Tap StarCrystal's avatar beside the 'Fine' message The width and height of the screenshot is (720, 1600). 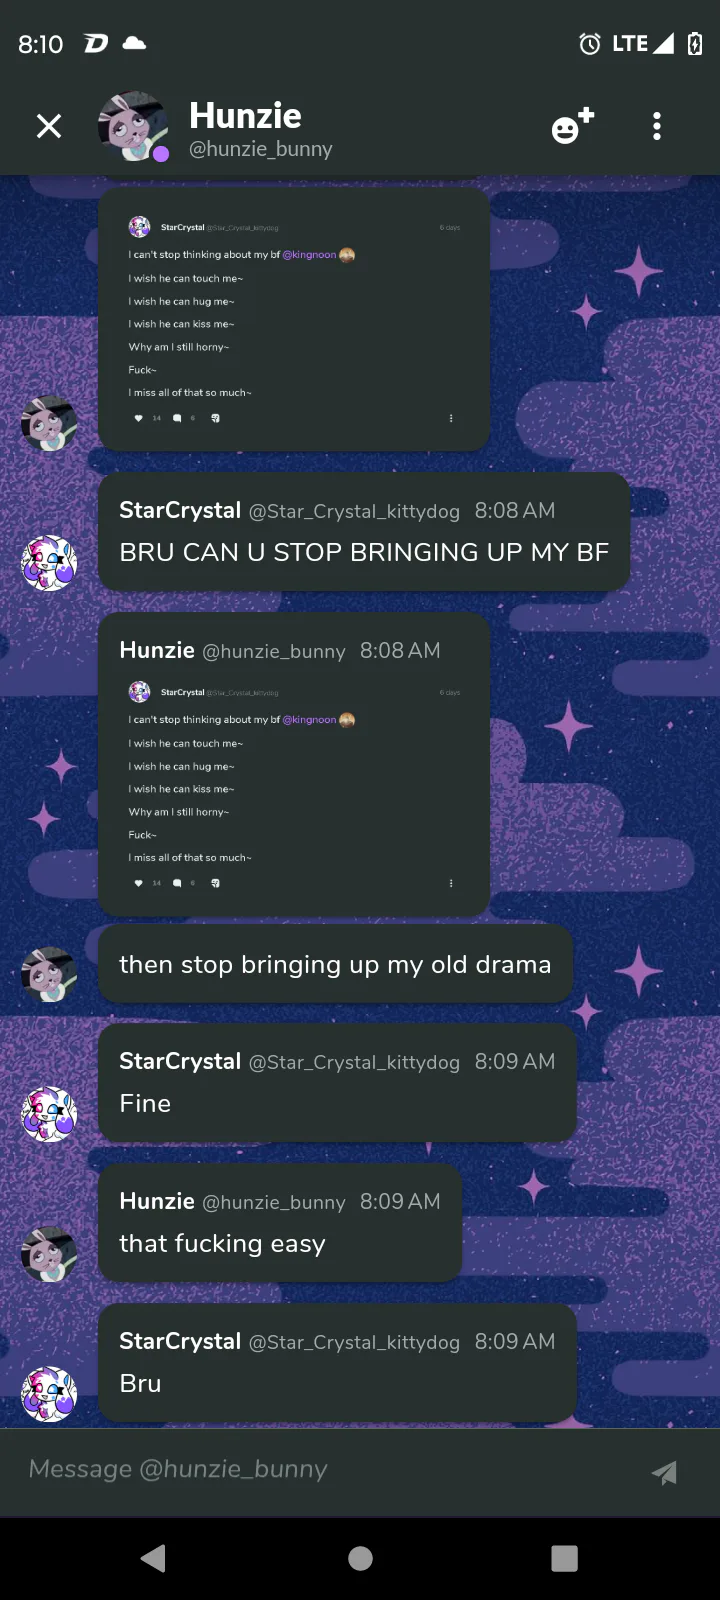tap(49, 1113)
